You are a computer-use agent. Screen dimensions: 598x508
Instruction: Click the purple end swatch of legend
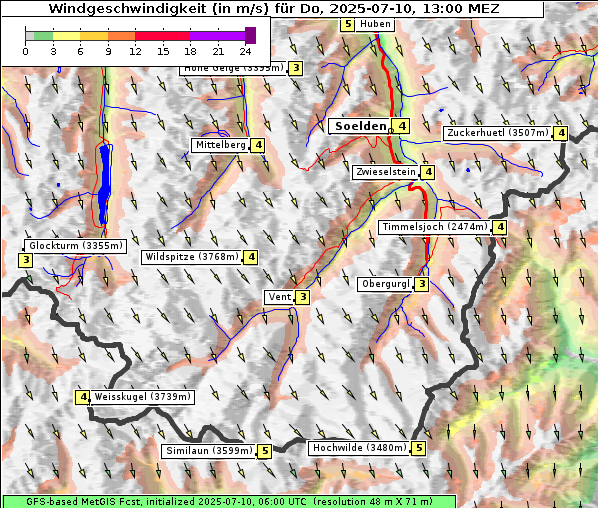(250, 35)
